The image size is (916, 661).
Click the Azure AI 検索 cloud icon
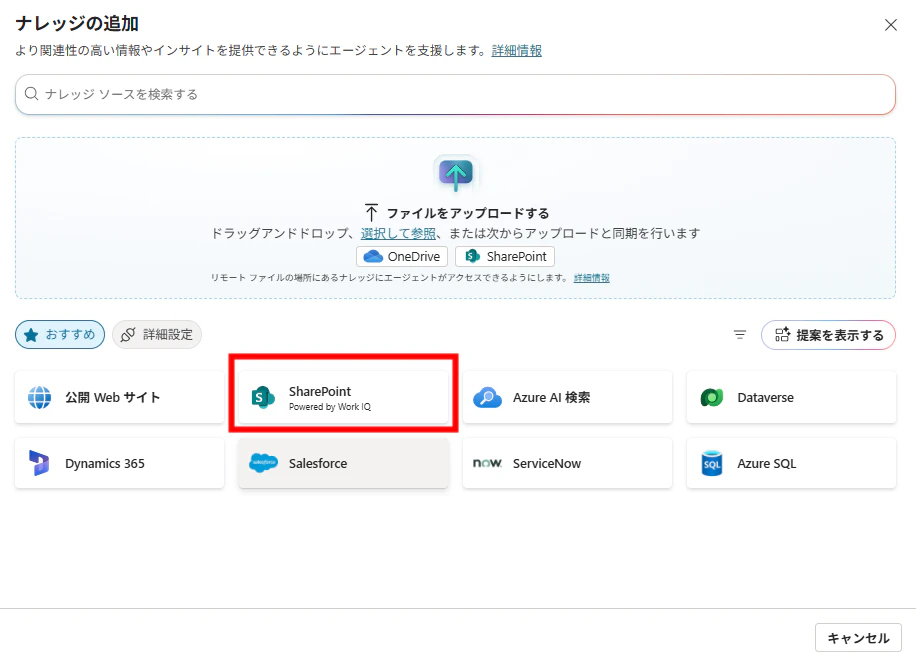[487, 397]
